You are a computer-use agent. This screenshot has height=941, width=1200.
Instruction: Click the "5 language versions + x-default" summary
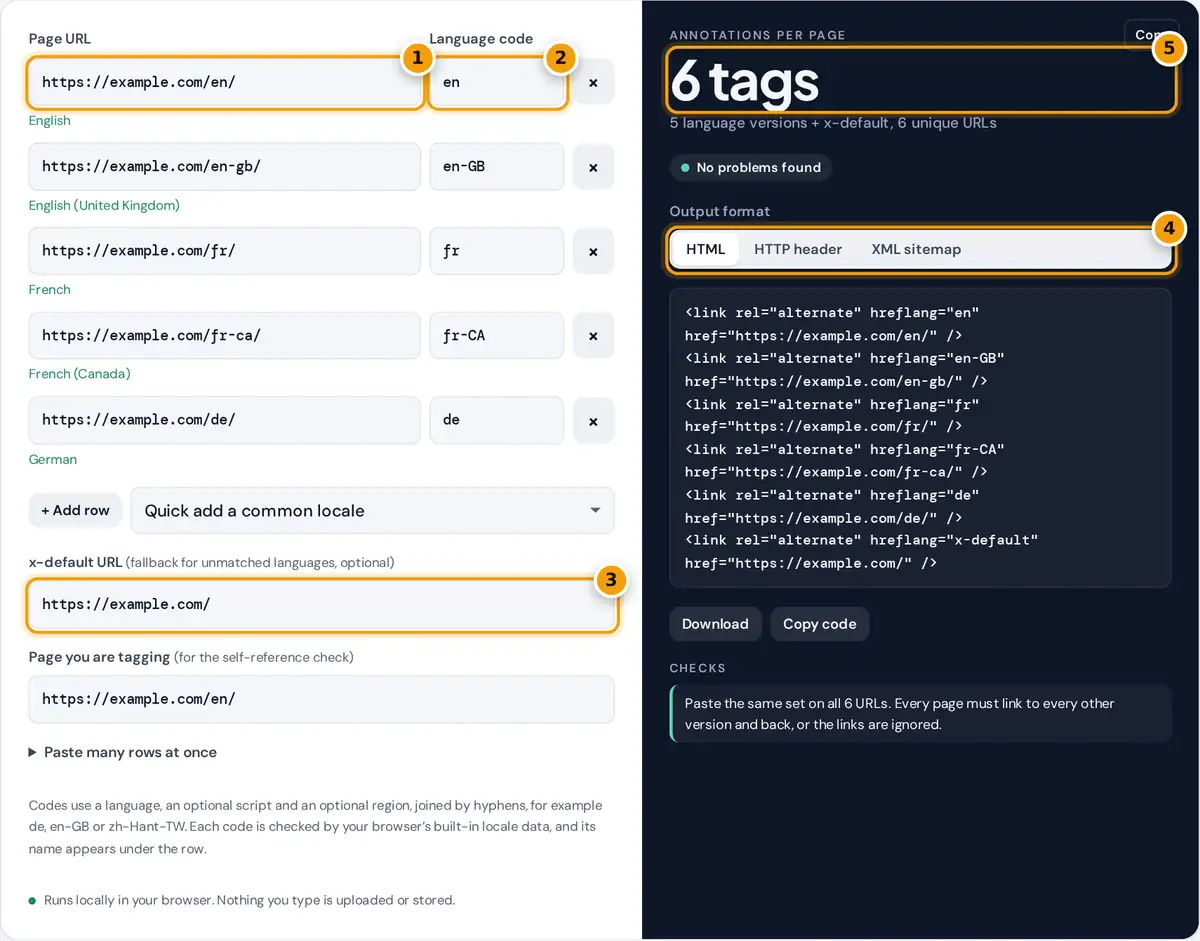click(x=833, y=123)
